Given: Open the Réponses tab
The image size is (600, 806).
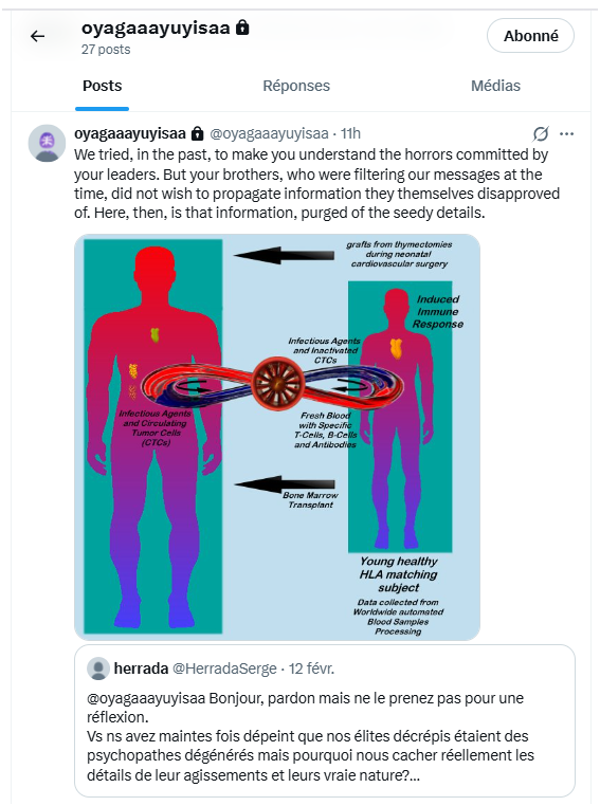Looking at the screenshot, I should click(296, 86).
